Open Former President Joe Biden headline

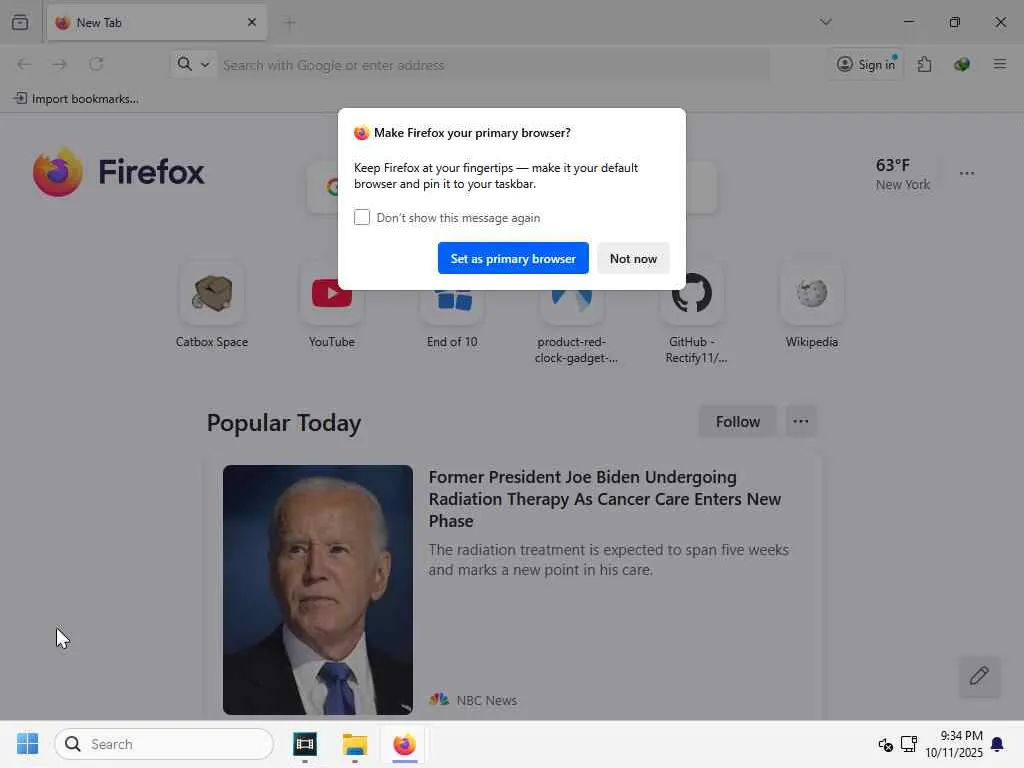605,499
